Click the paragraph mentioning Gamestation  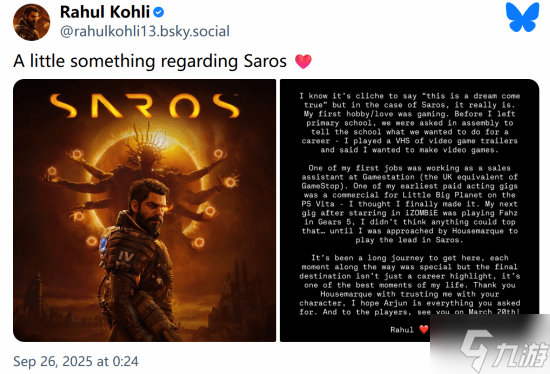tap(409, 204)
